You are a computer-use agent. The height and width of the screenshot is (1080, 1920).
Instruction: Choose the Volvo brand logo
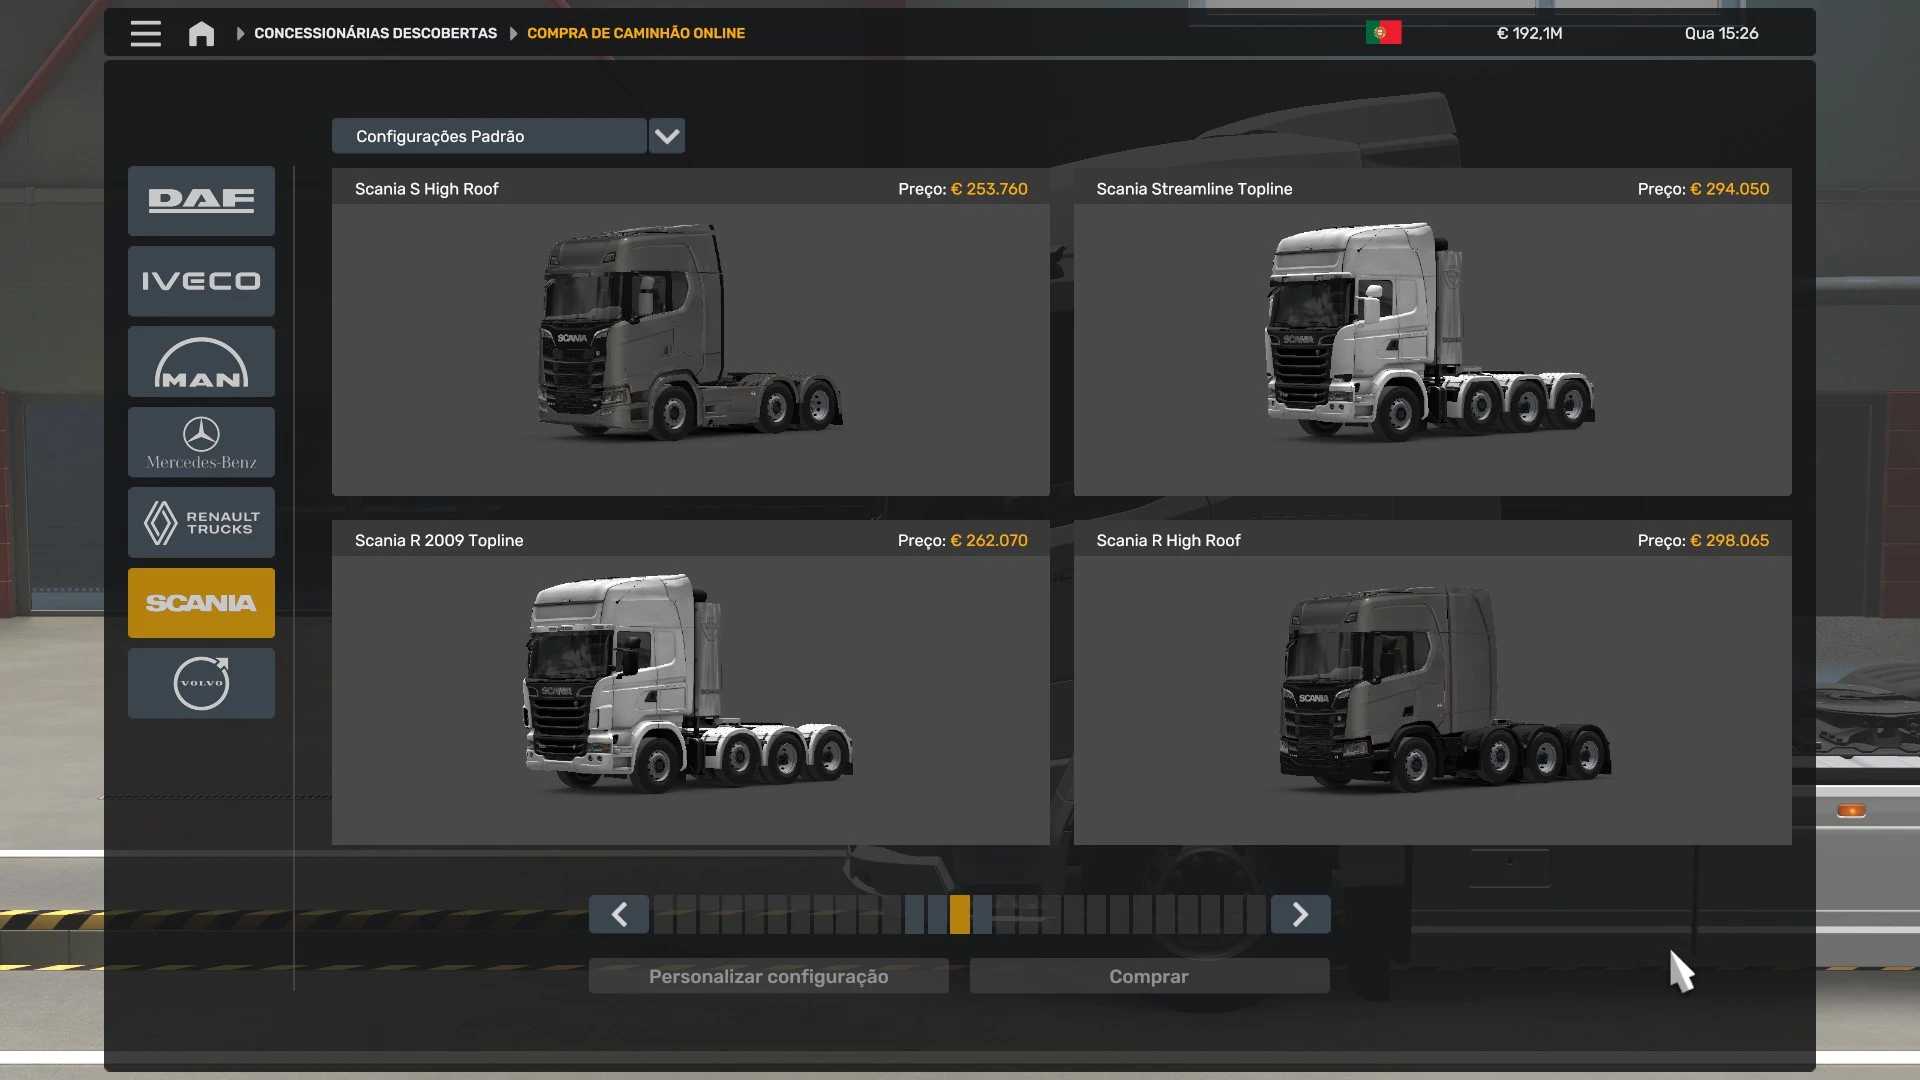[x=201, y=683]
